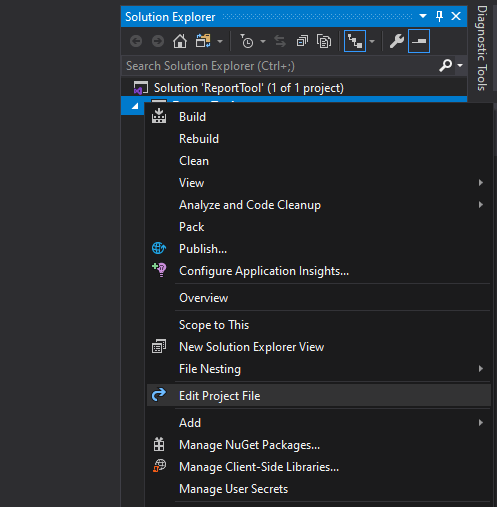Select Edit Project File
This screenshot has width=497, height=507.
pos(220,396)
